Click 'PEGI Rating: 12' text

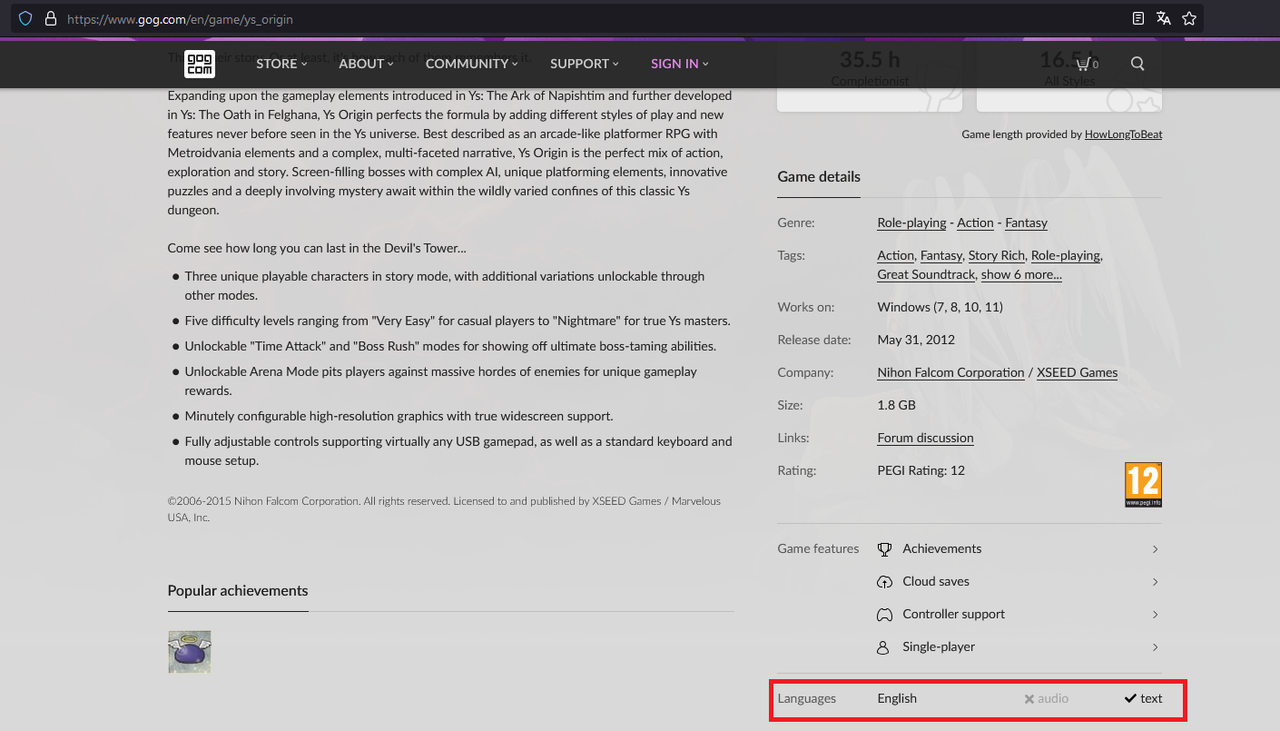[x=921, y=470]
